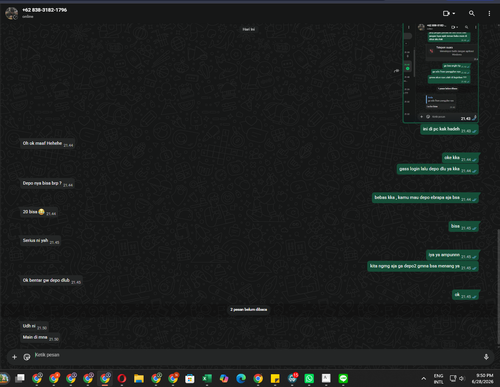Click the 2 pesan belum dibaca banner

click(249, 310)
